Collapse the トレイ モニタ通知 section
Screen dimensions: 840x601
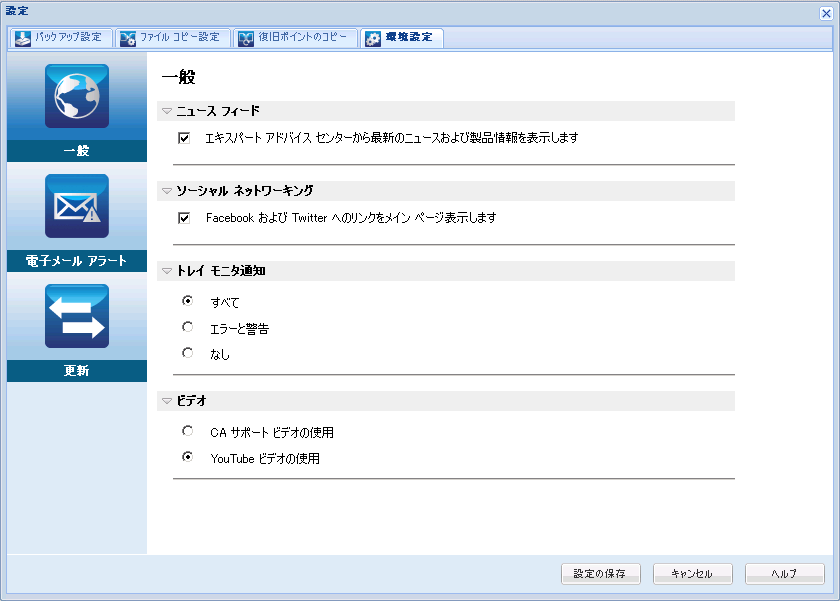coord(166,271)
